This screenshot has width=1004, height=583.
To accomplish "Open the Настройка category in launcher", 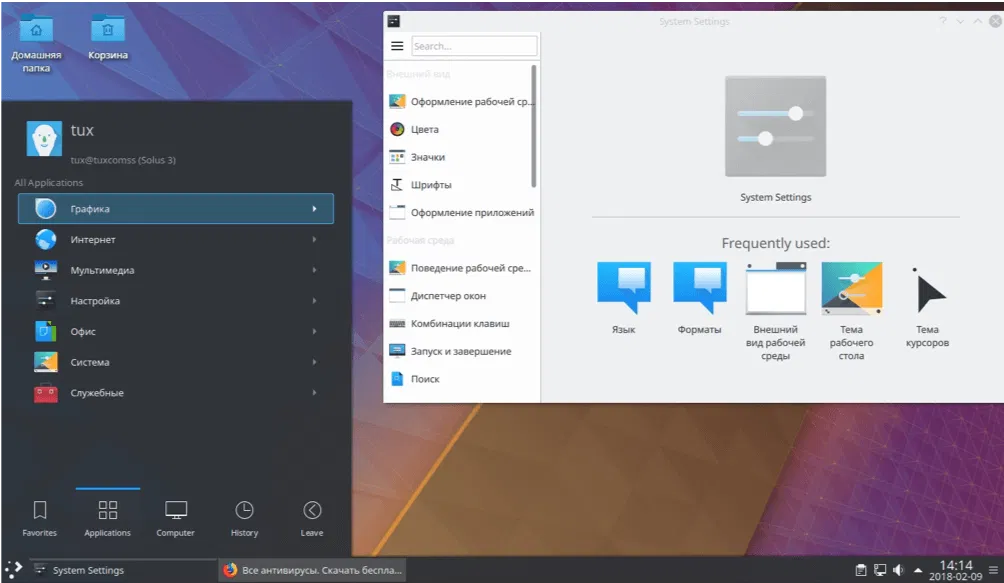I will (175, 301).
